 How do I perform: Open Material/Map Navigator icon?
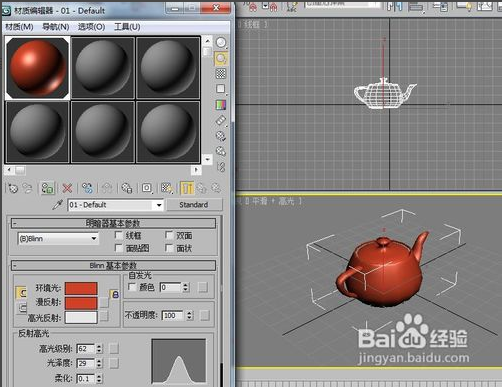coord(221,166)
